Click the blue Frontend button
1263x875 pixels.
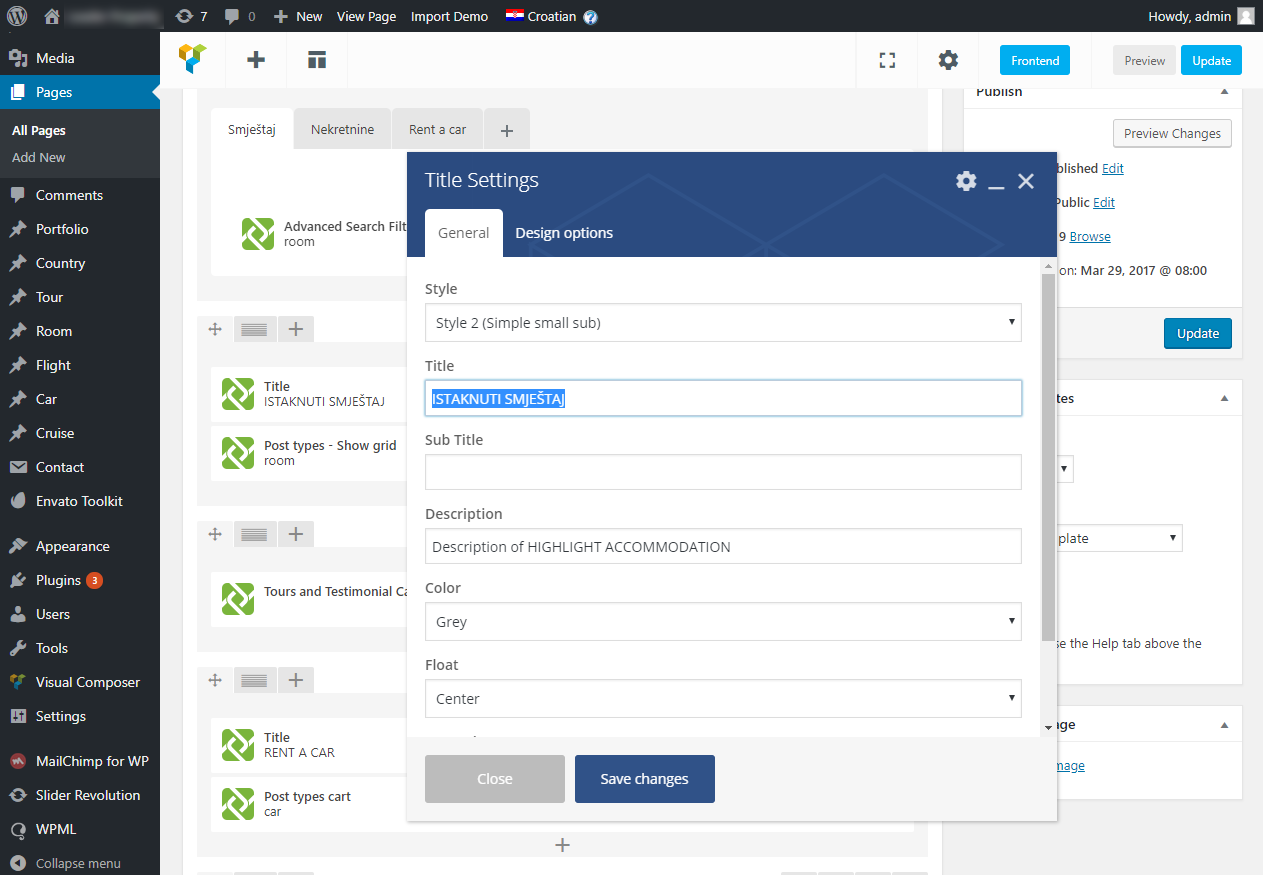coord(1034,60)
